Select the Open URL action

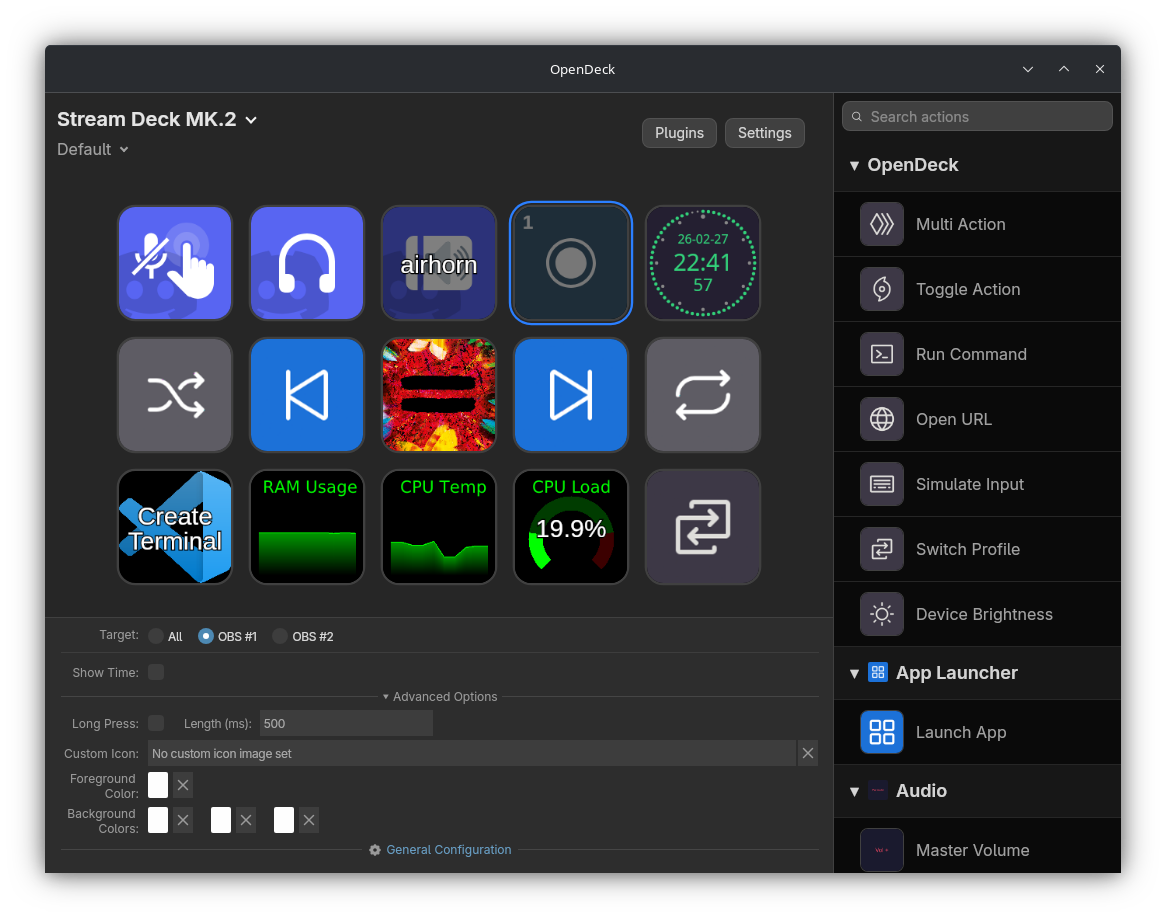pyautogui.click(x=954, y=419)
